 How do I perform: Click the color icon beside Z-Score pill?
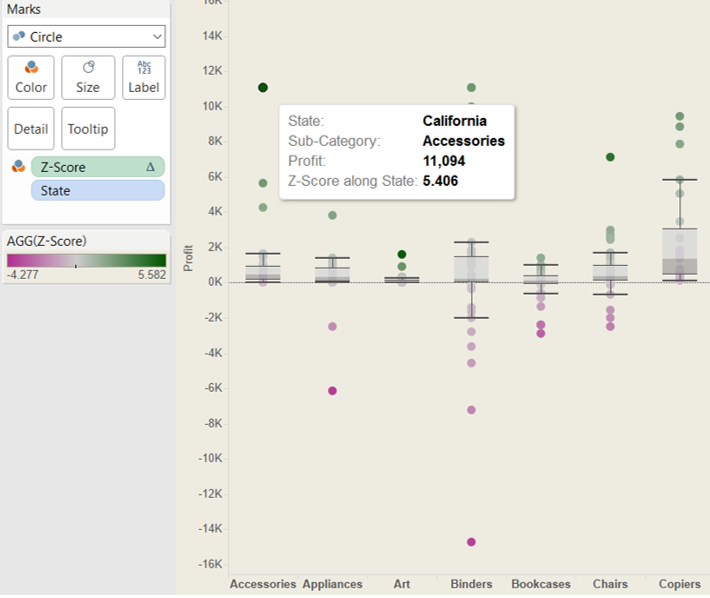(18, 167)
